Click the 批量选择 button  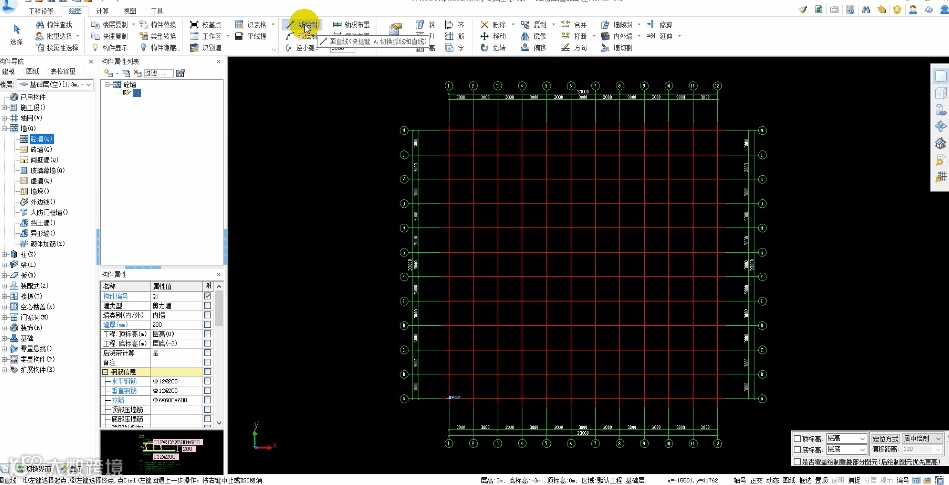click(x=58, y=36)
